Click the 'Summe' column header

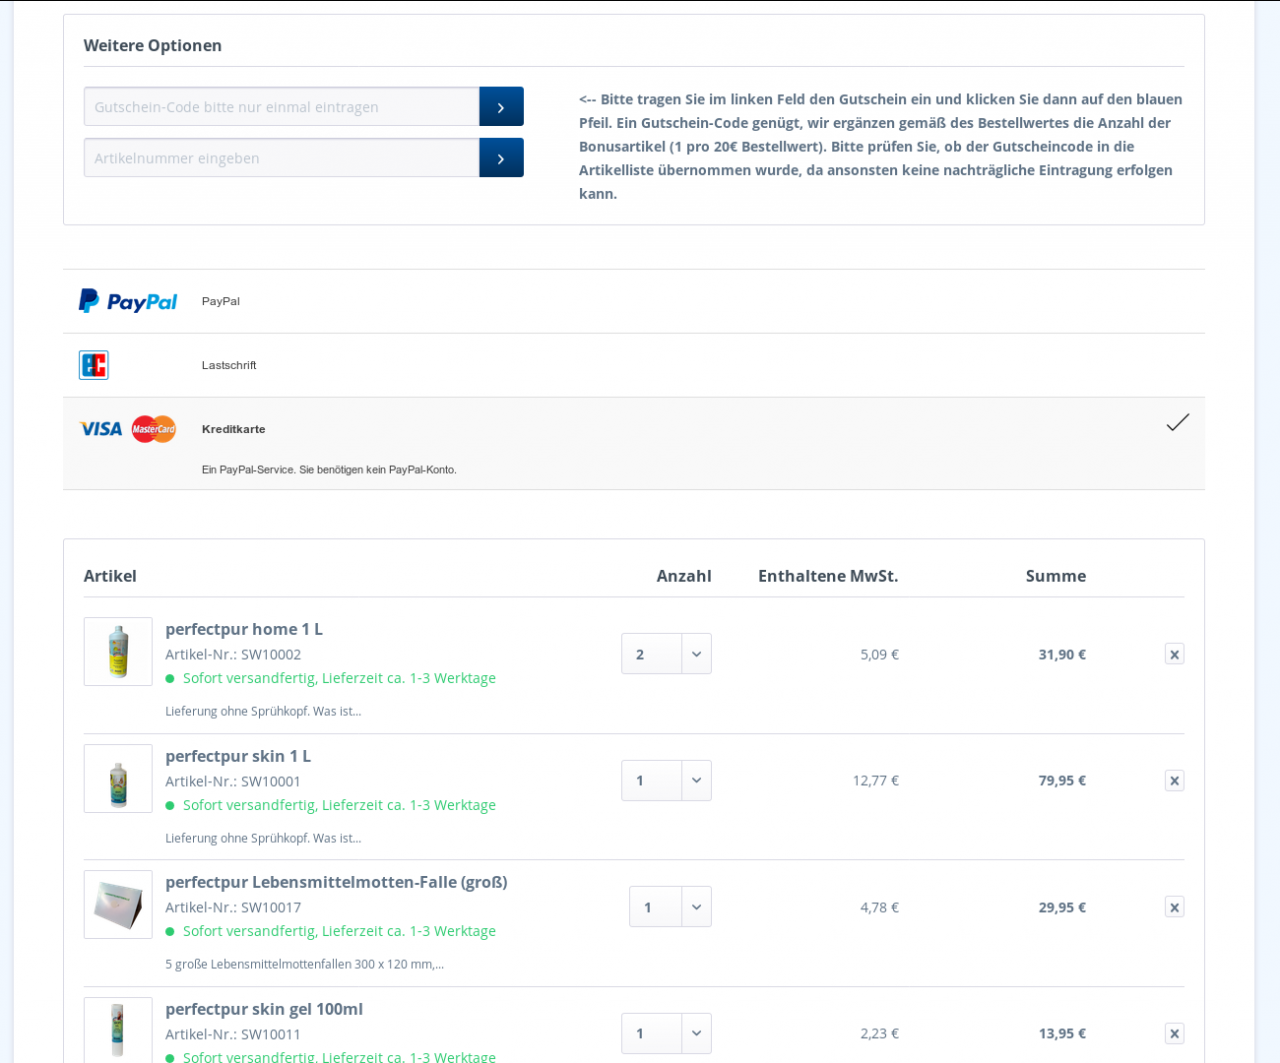(x=1056, y=575)
